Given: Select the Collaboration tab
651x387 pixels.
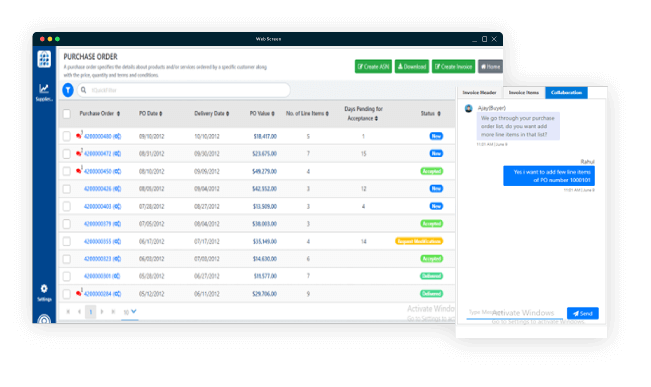Looking at the screenshot, I should (566, 93).
